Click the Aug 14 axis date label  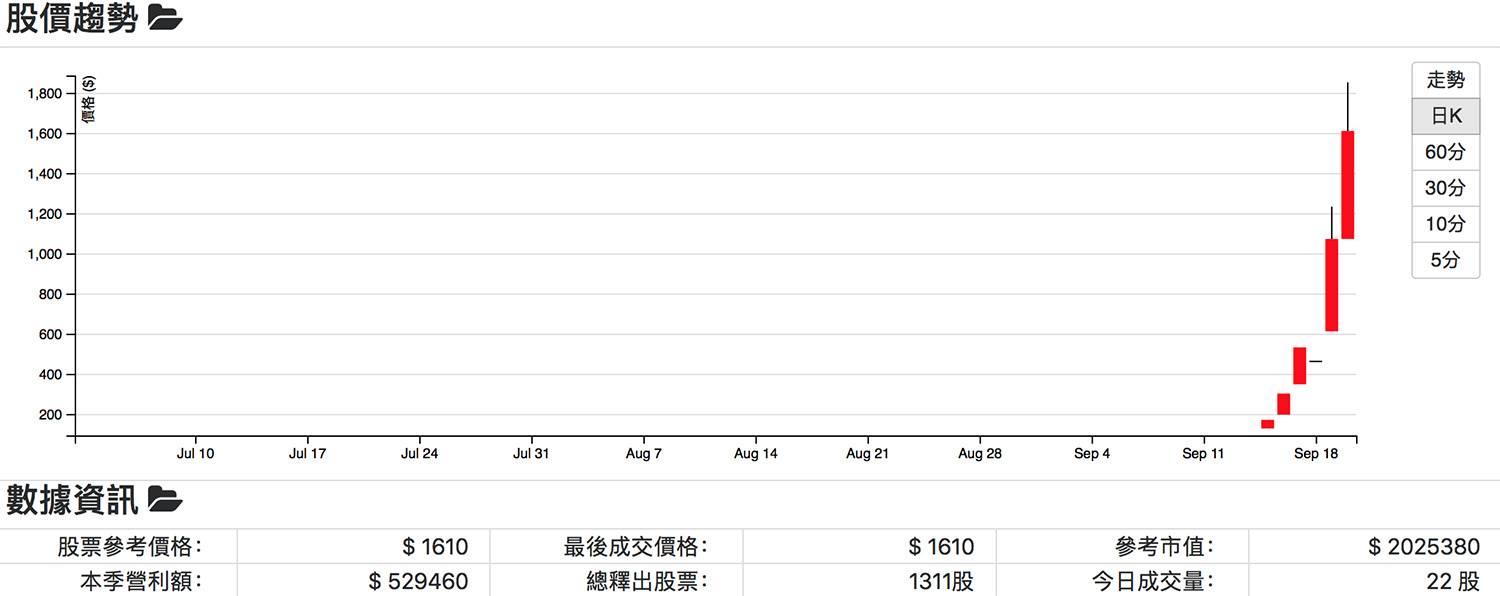(755, 454)
